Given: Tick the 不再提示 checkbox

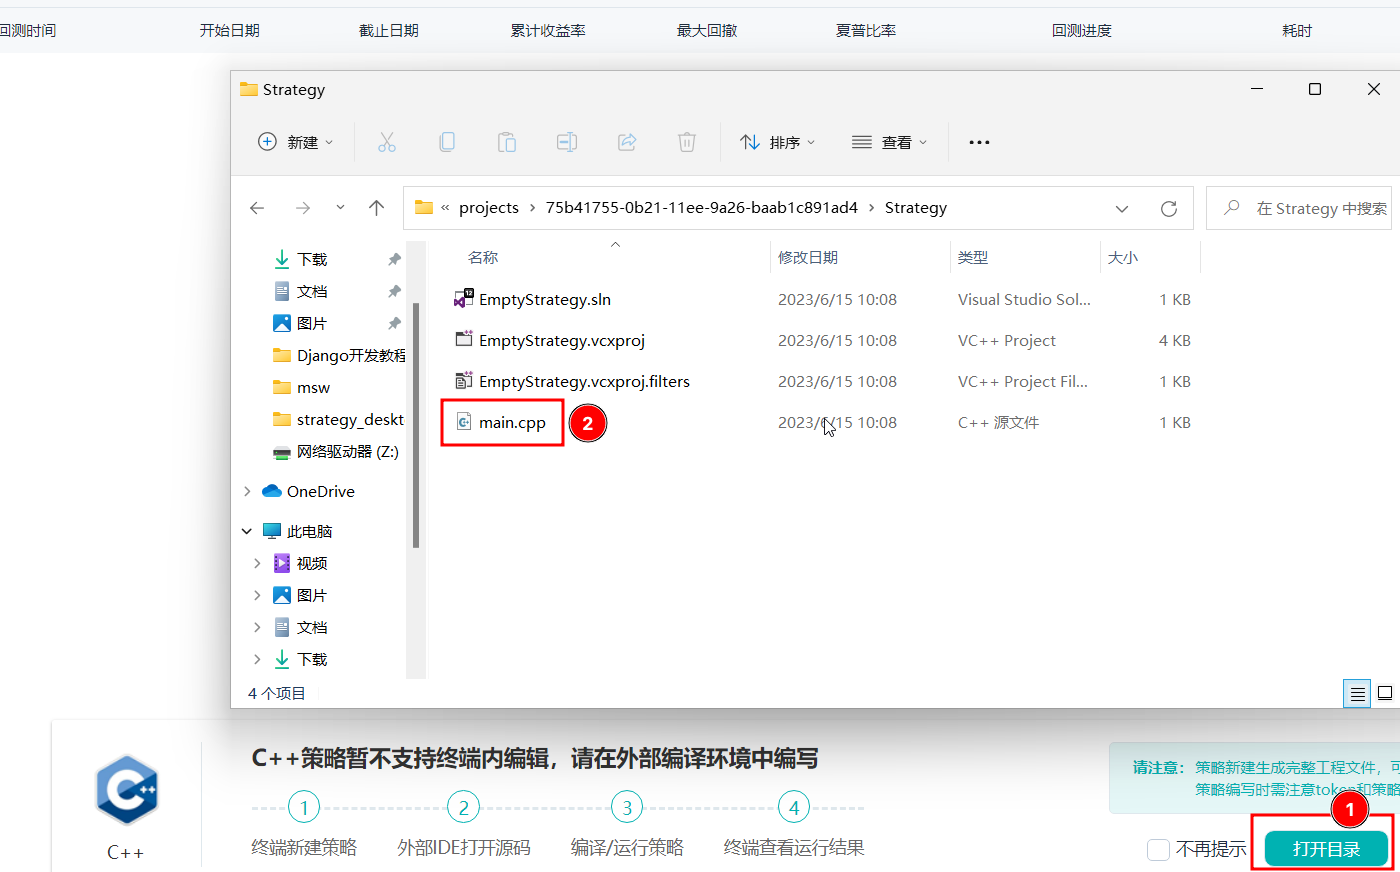Looking at the screenshot, I should [x=1158, y=849].
